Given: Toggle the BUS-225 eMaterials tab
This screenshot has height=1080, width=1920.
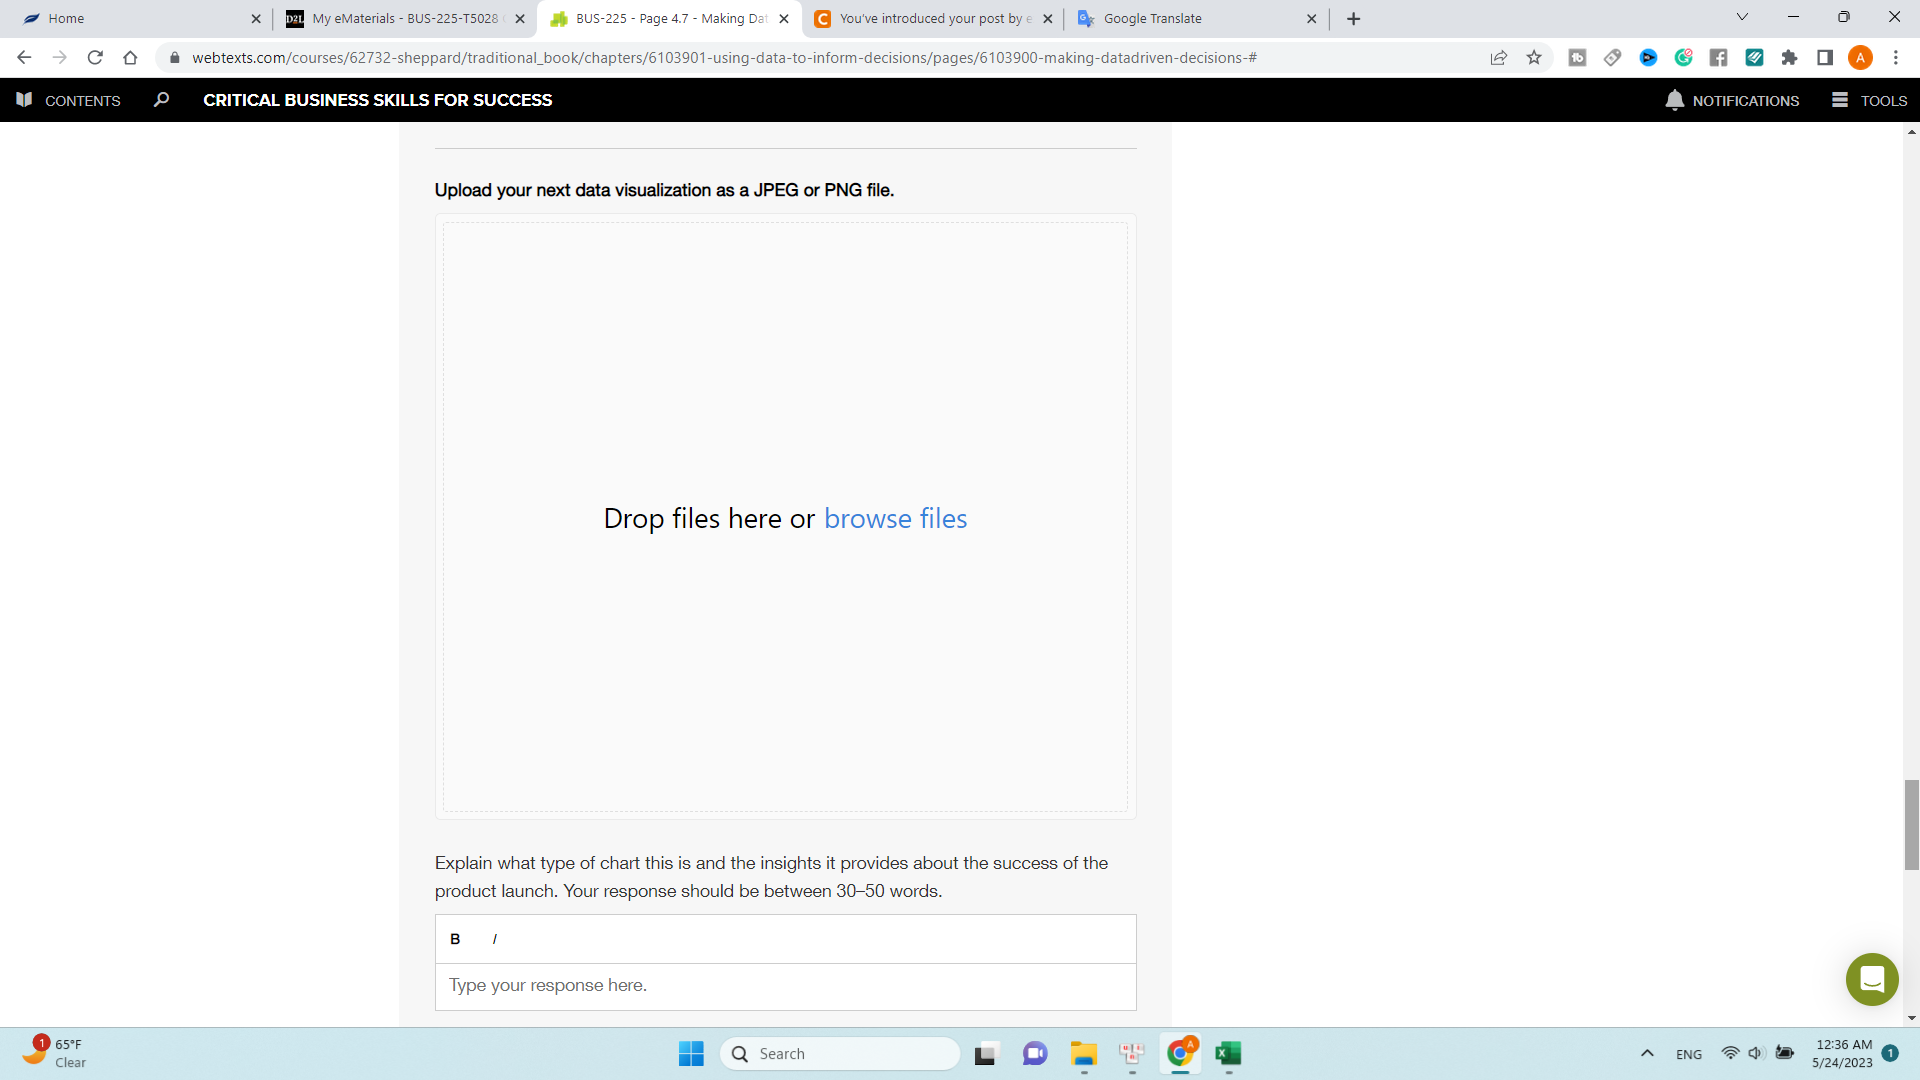Looking at the screenshot, I should click(406, 18).
